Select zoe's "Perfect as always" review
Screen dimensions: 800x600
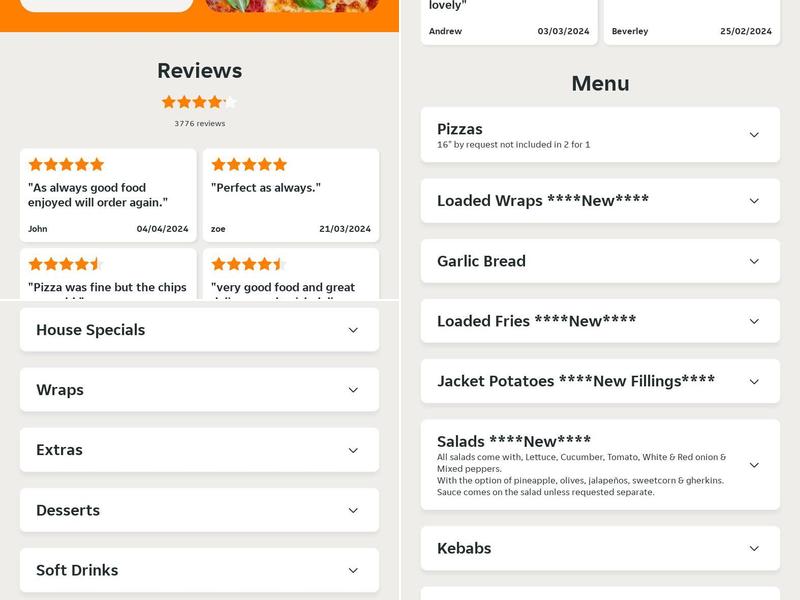tap(291, 196)
